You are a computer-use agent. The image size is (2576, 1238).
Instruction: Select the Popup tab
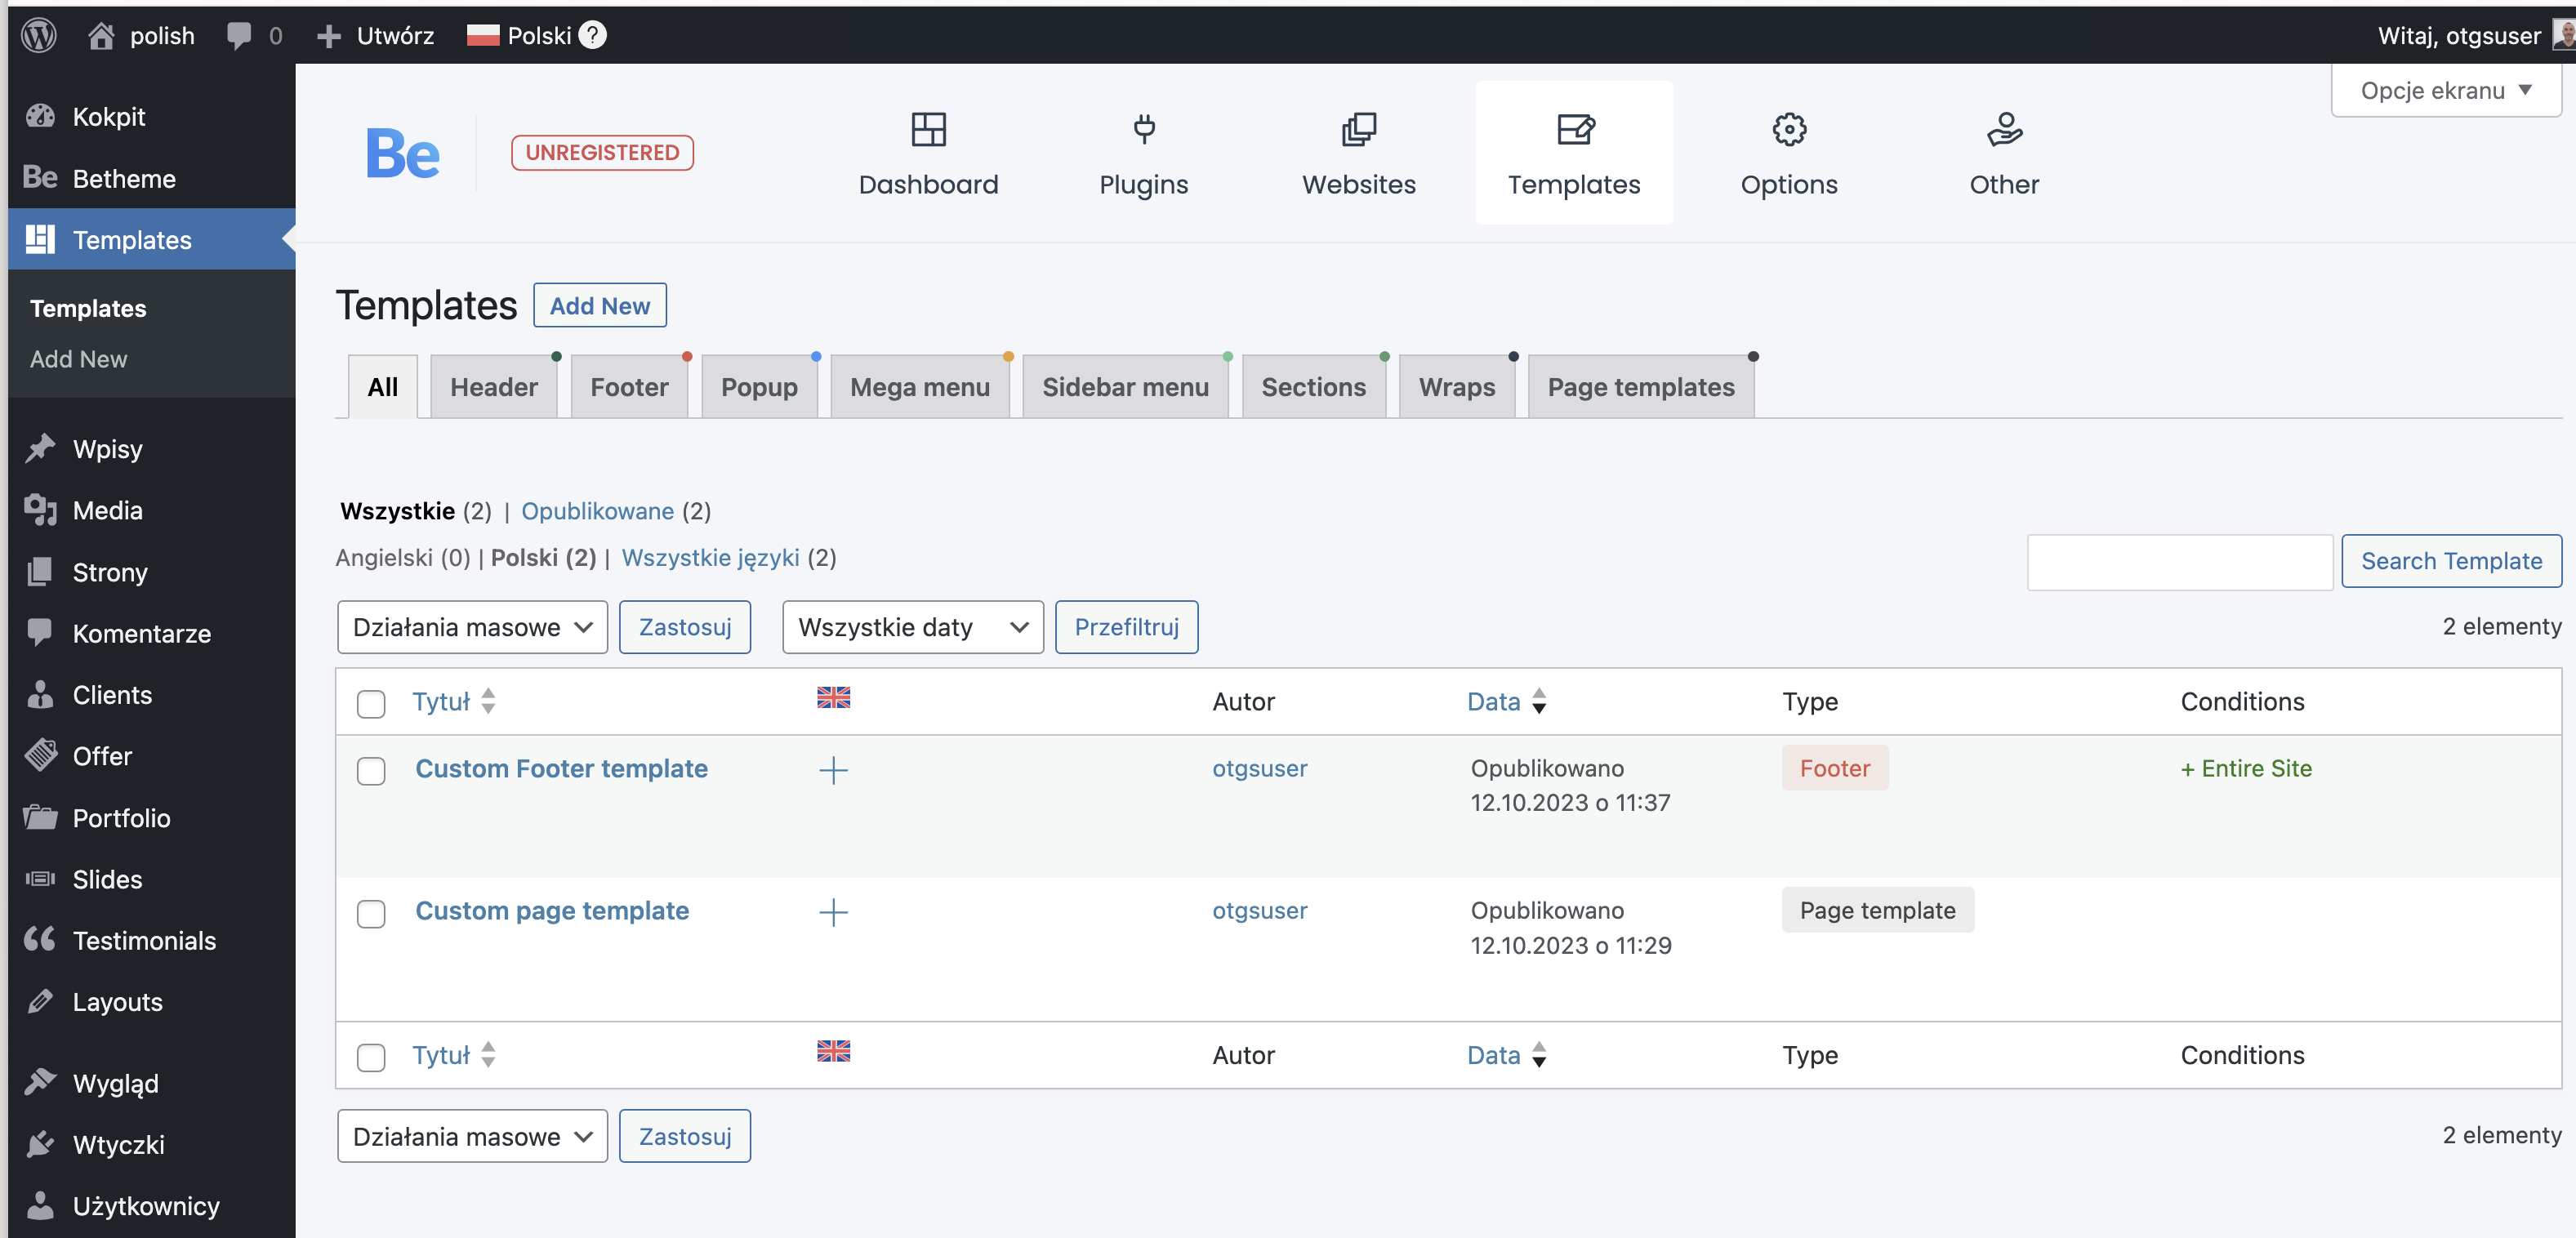(x=759, y=386)
